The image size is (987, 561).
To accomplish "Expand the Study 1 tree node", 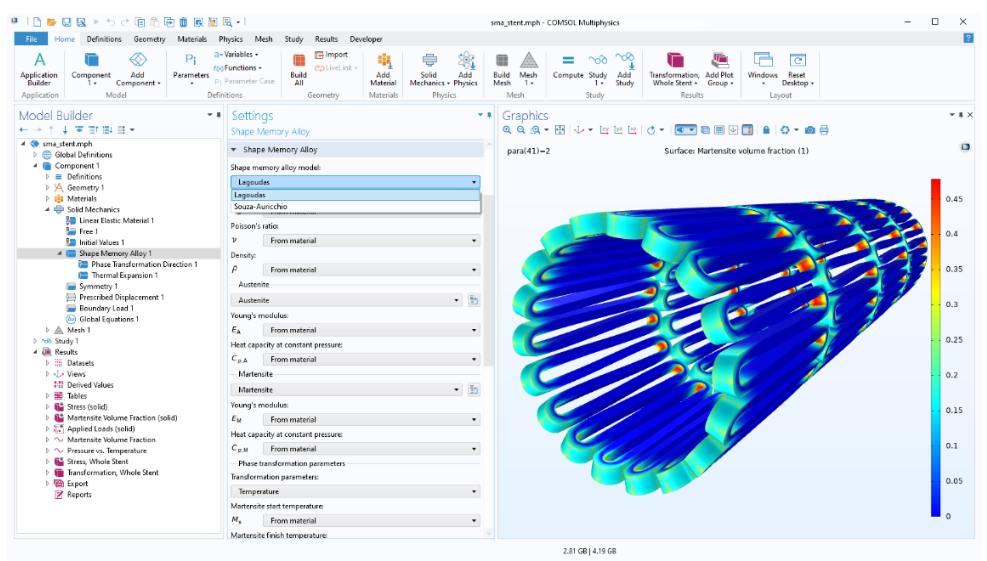I will (35, 341).
